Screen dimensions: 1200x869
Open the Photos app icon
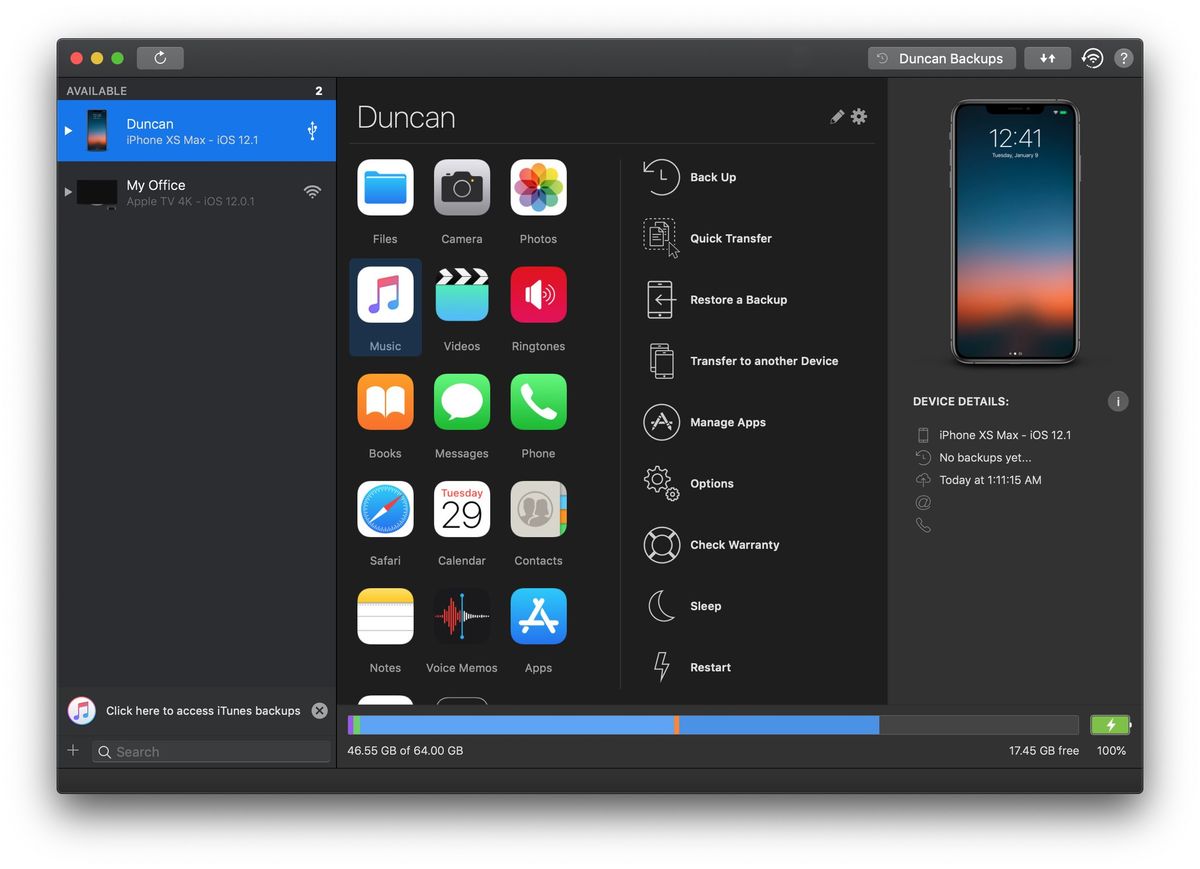coord(538,188)
